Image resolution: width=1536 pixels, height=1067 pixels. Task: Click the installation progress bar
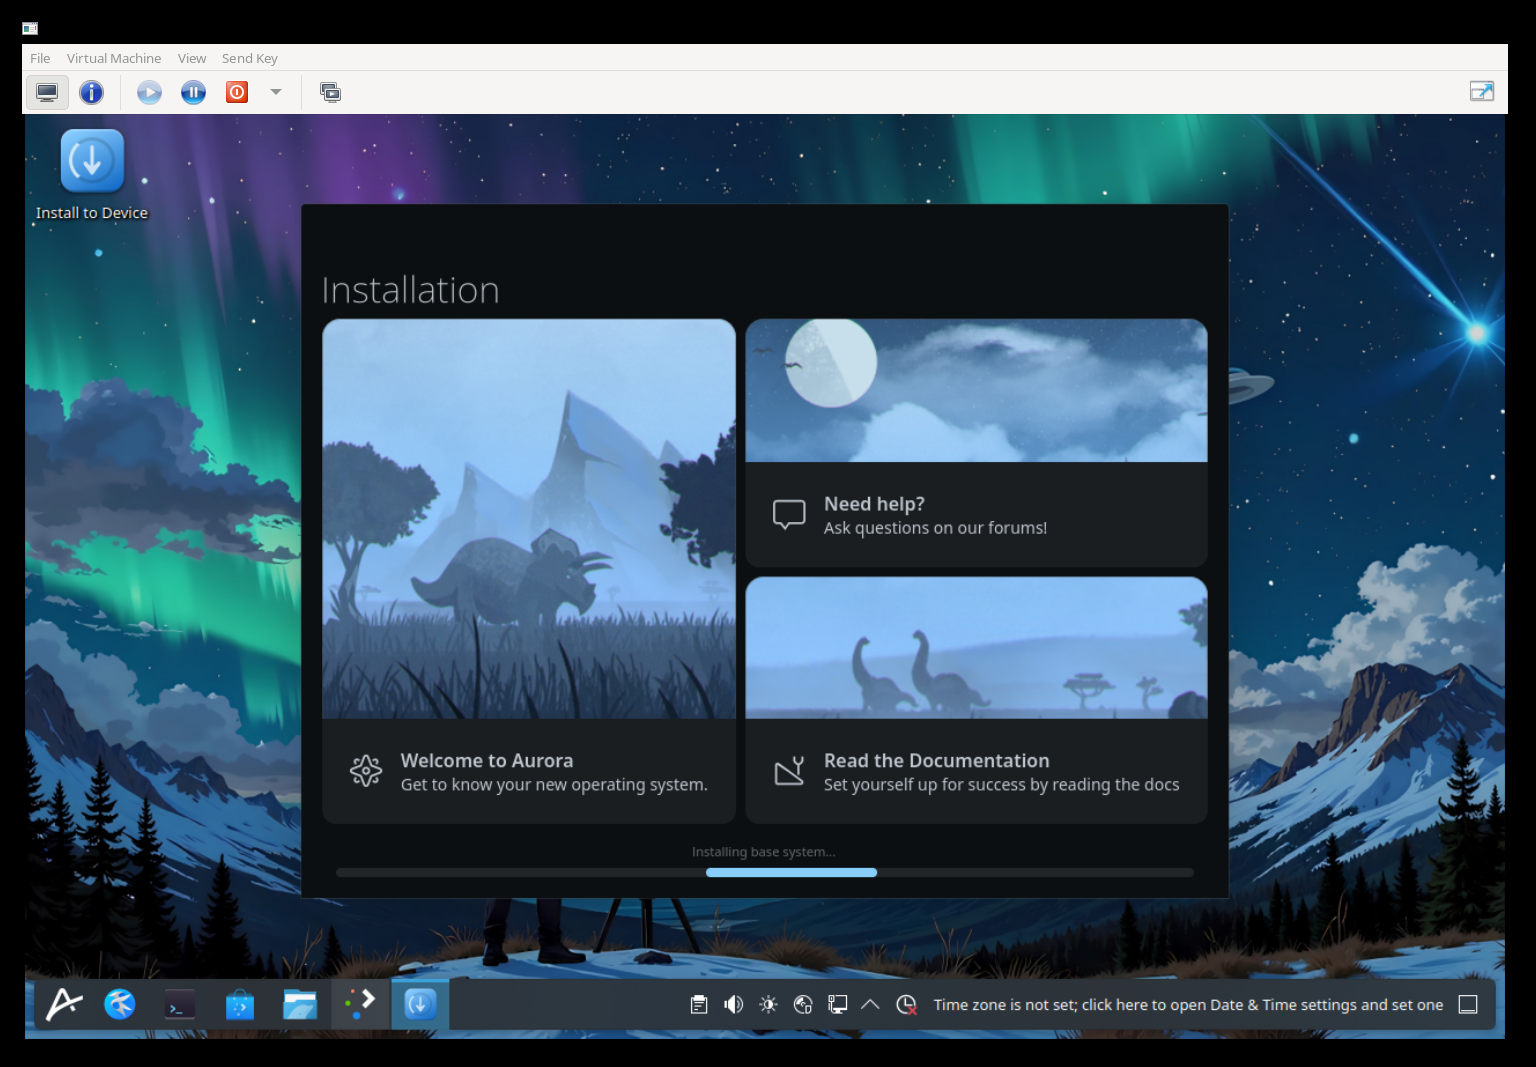764,873
